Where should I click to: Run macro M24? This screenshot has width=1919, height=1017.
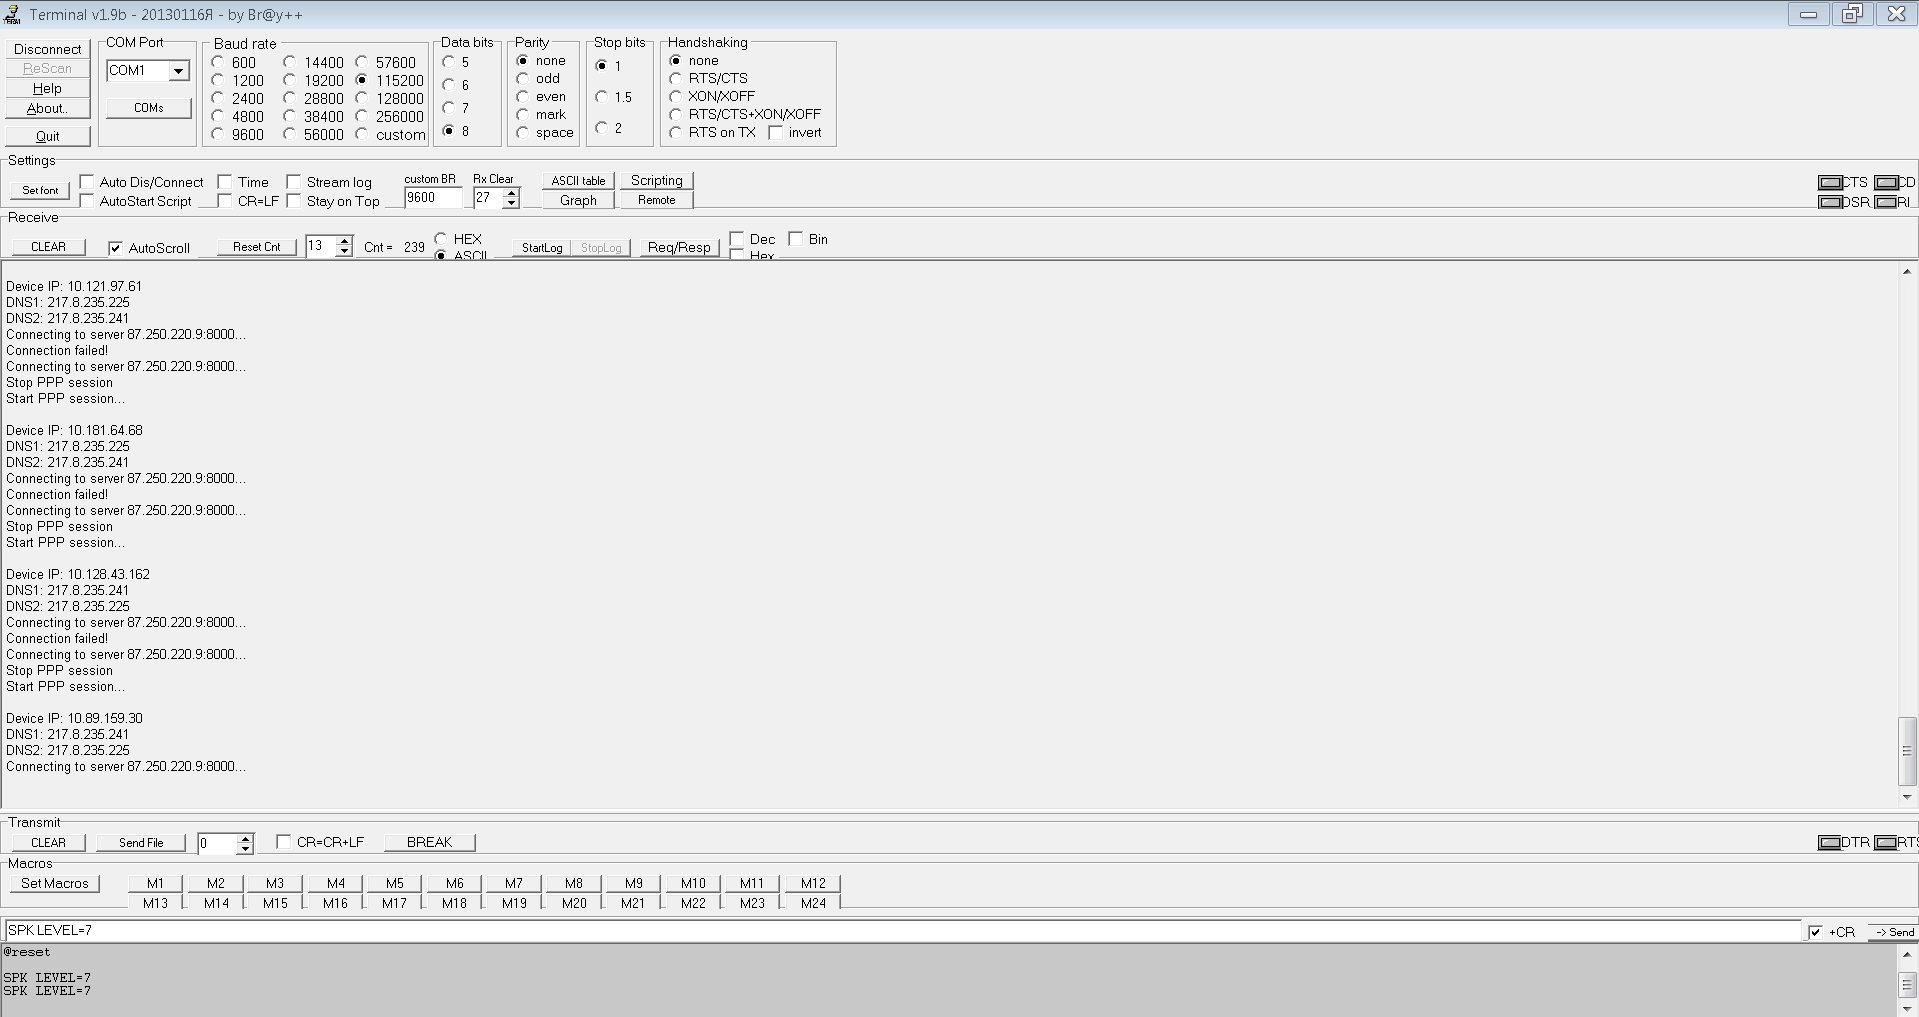[x=813, y=903]
